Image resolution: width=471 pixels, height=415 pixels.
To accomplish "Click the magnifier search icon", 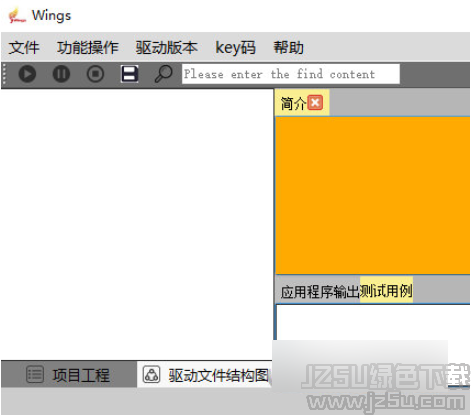I will [163, 74].
